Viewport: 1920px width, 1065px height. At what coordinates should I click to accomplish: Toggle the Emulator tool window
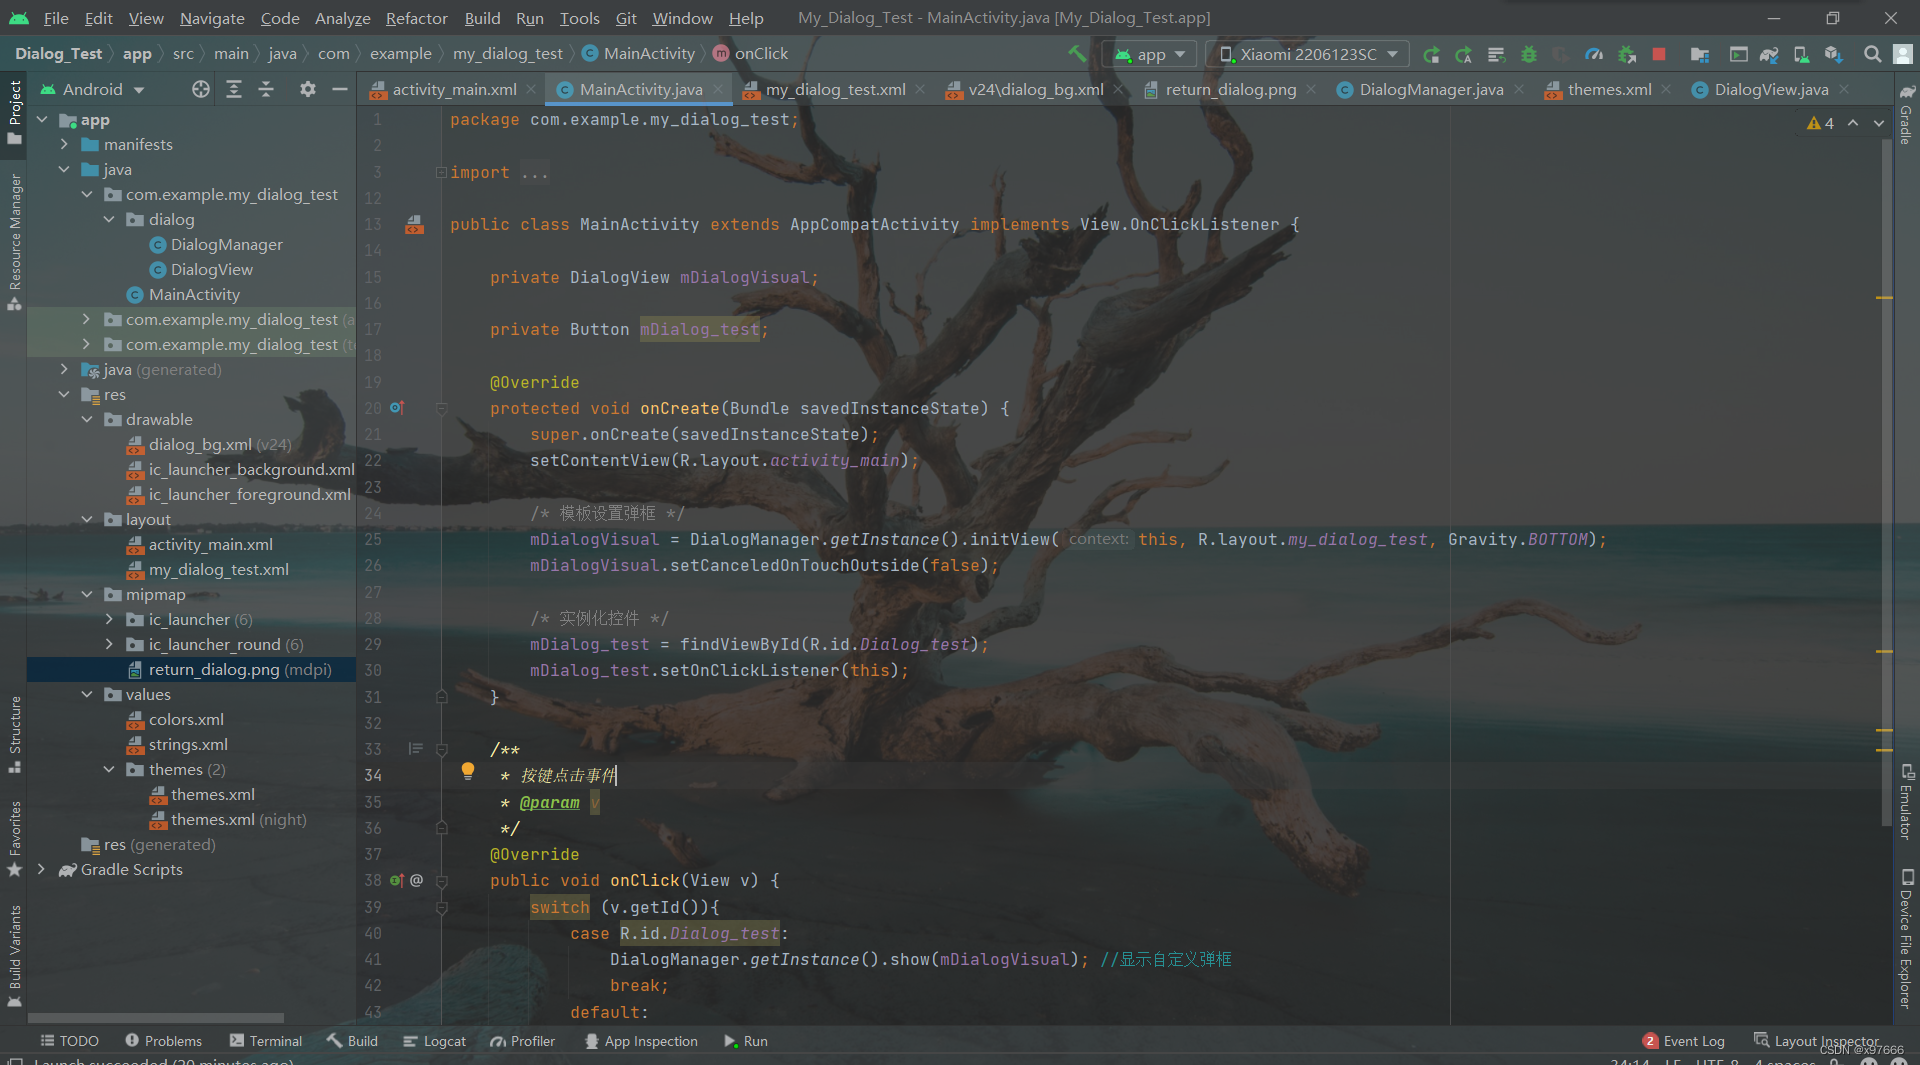(1906, 803)
